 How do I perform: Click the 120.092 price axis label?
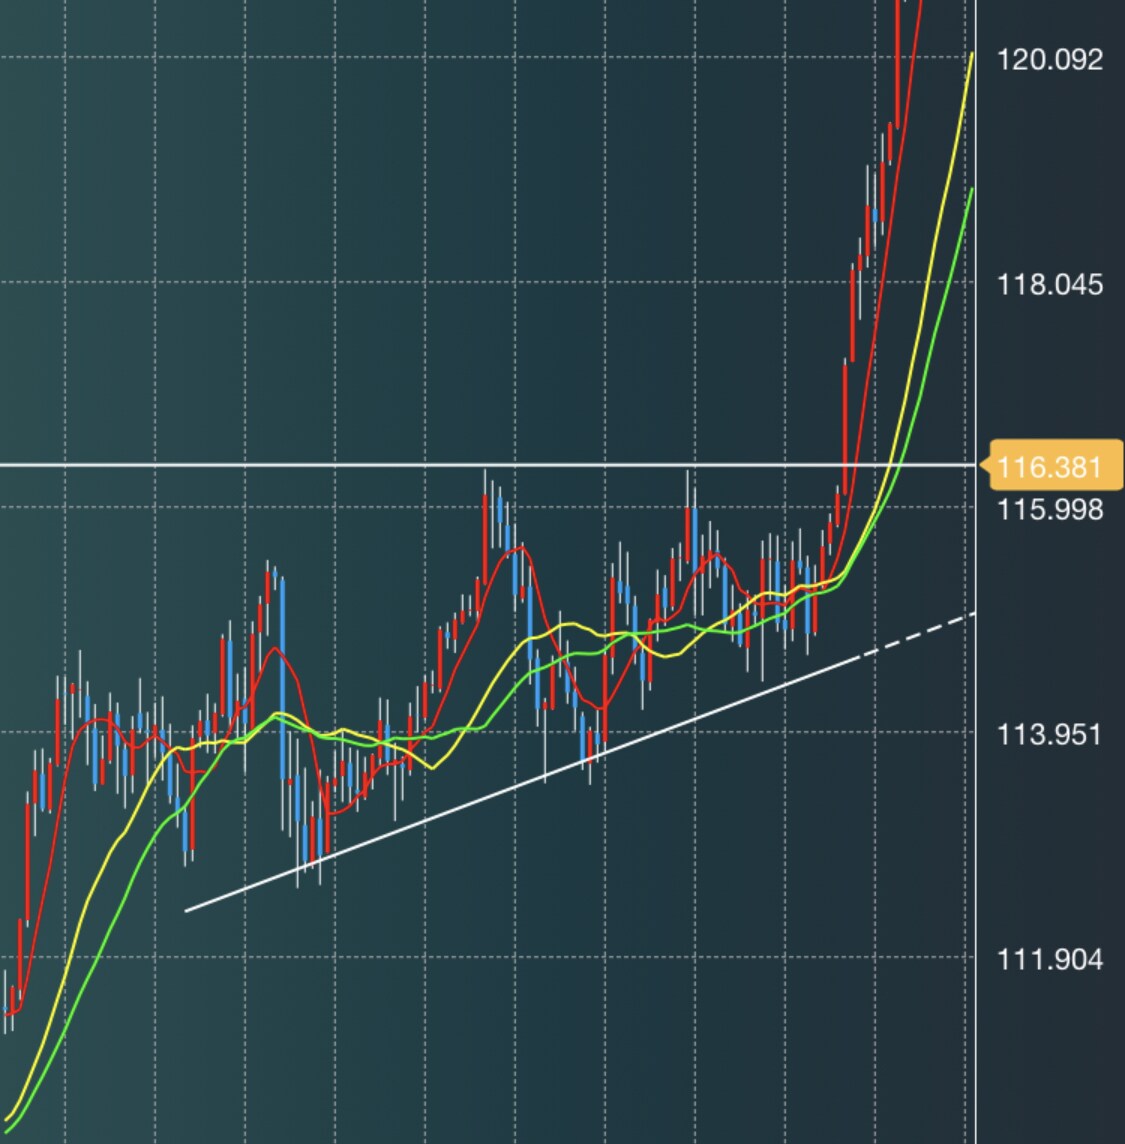[1049, 60]
